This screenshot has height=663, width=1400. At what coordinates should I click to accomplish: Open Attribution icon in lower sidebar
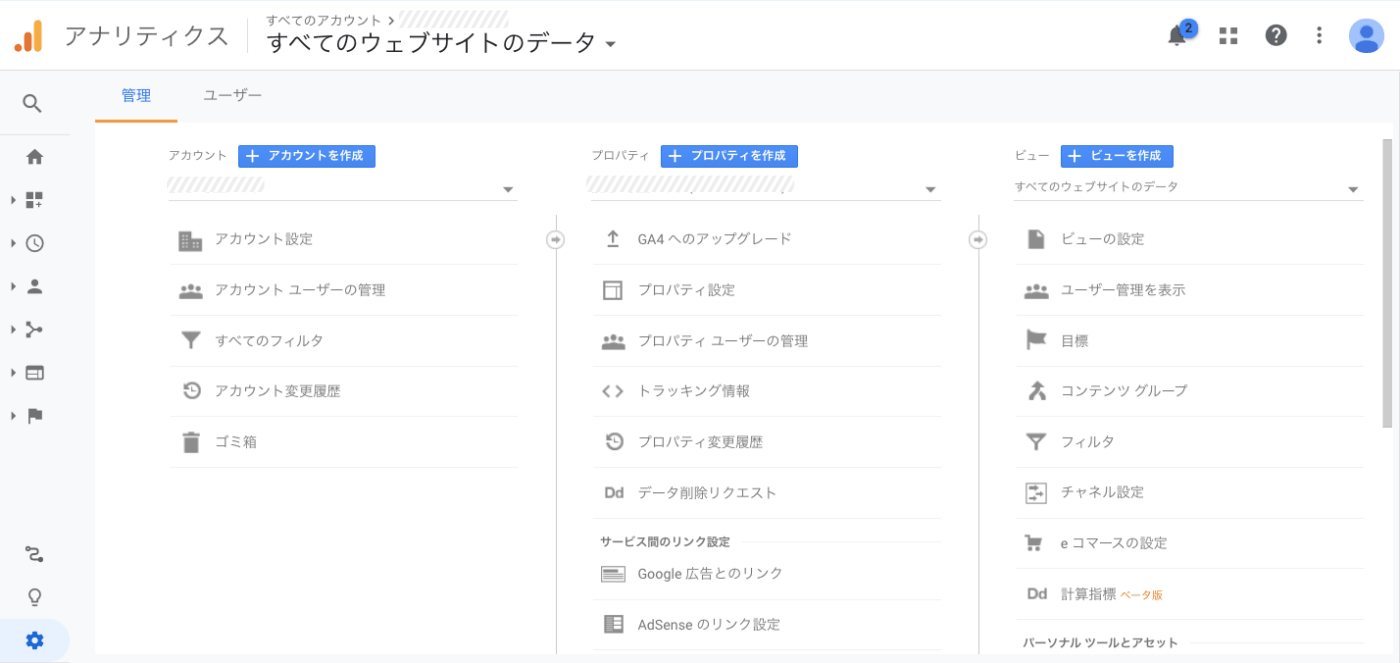(34, 554)
